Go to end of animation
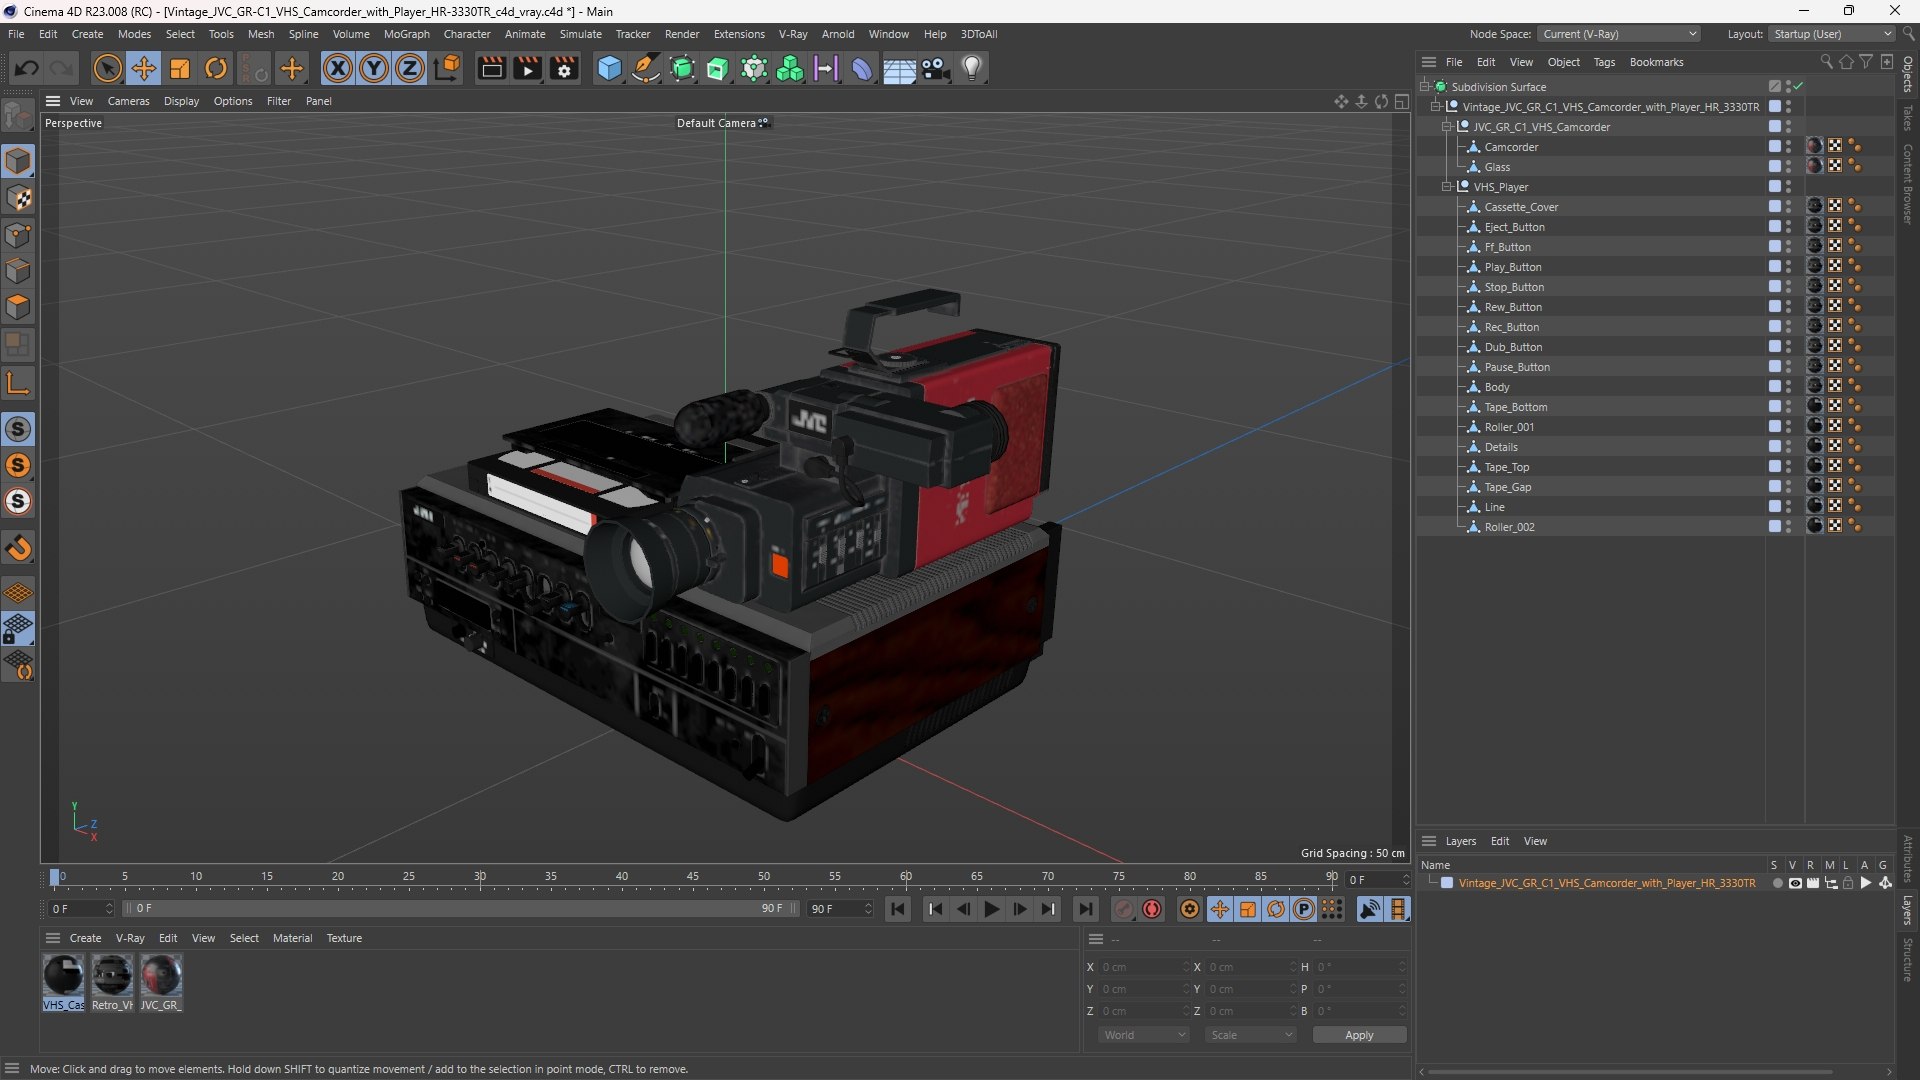 coord(1085,909)
